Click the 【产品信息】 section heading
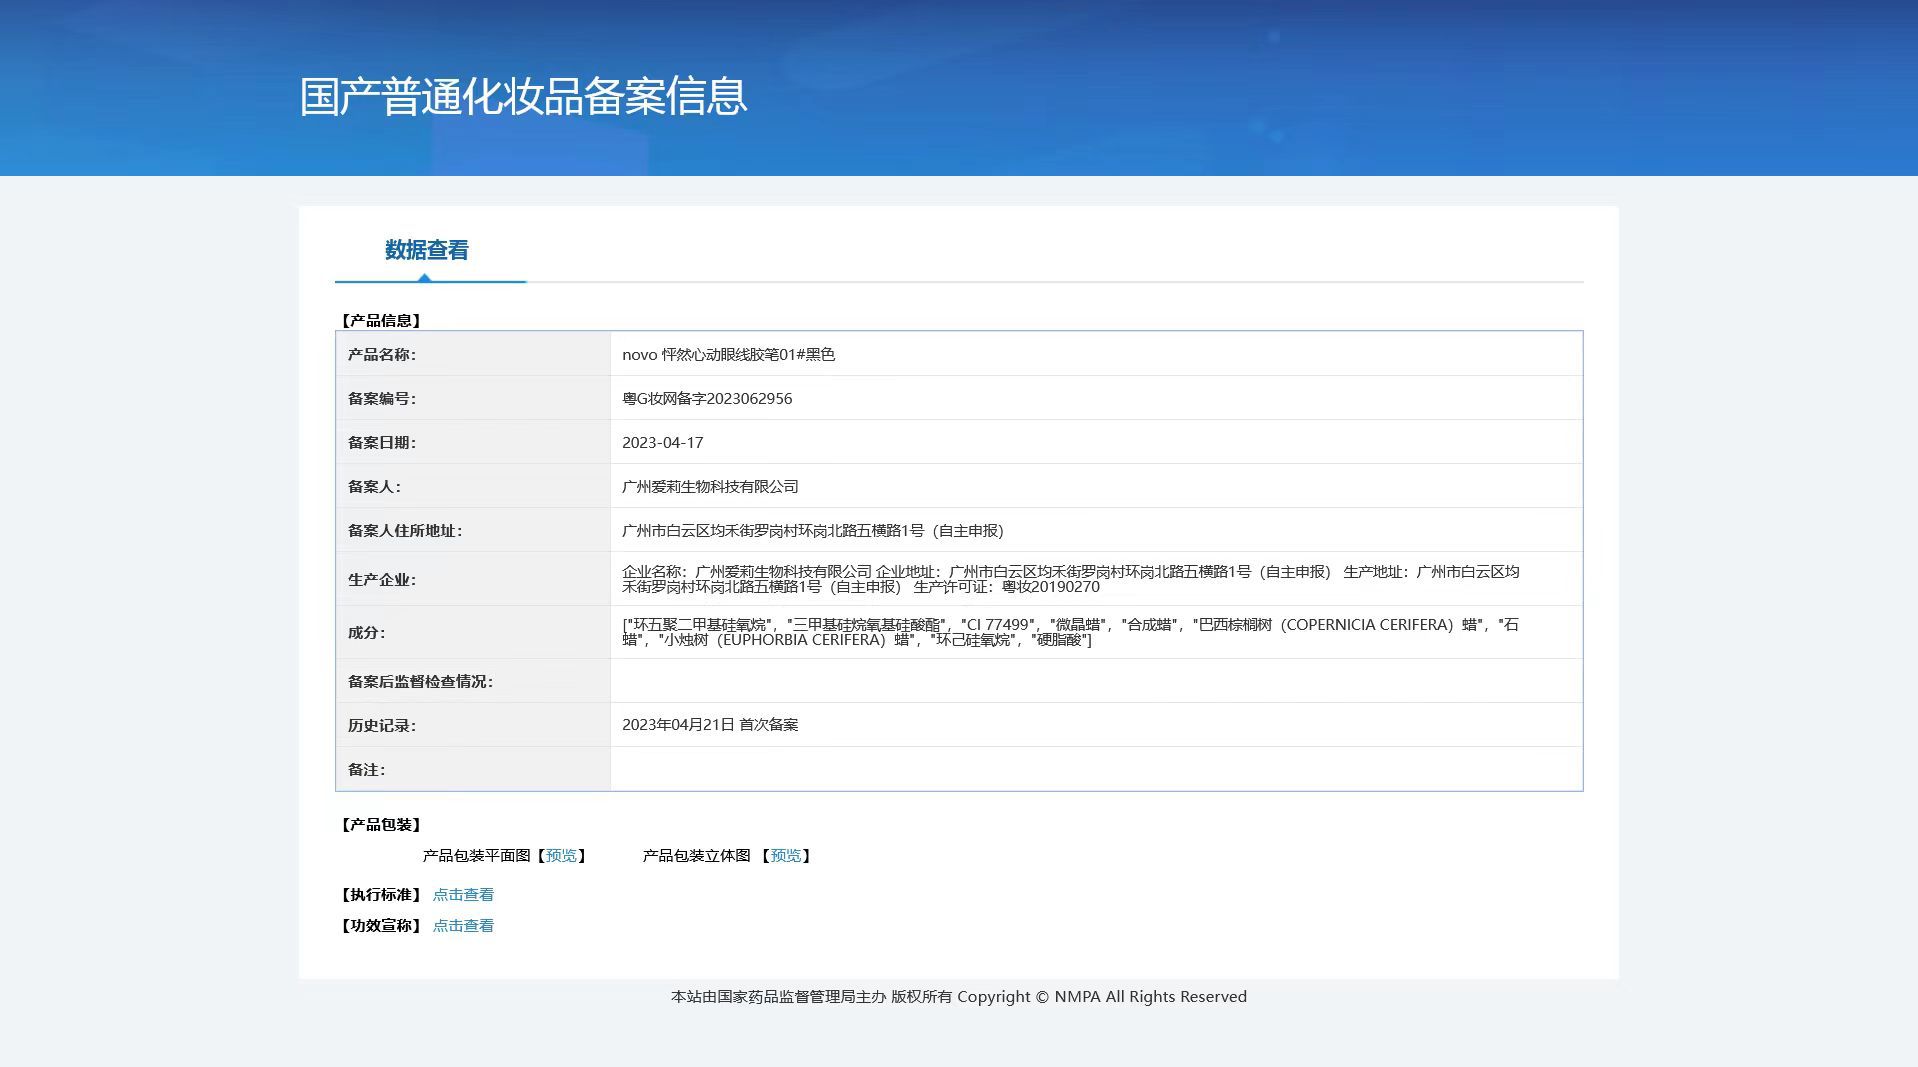The height and width of the screenshot is (1067, 1918). [381, 321]
